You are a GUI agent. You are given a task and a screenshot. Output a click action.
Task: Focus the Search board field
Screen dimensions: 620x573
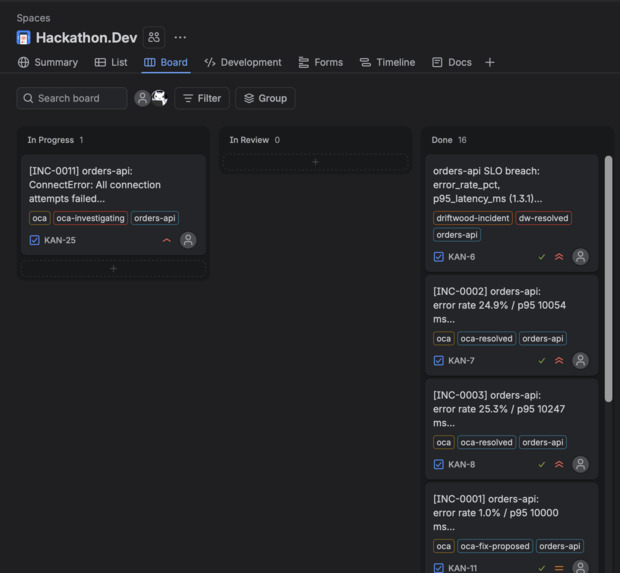pyautogui.click(x=72, y=98)
